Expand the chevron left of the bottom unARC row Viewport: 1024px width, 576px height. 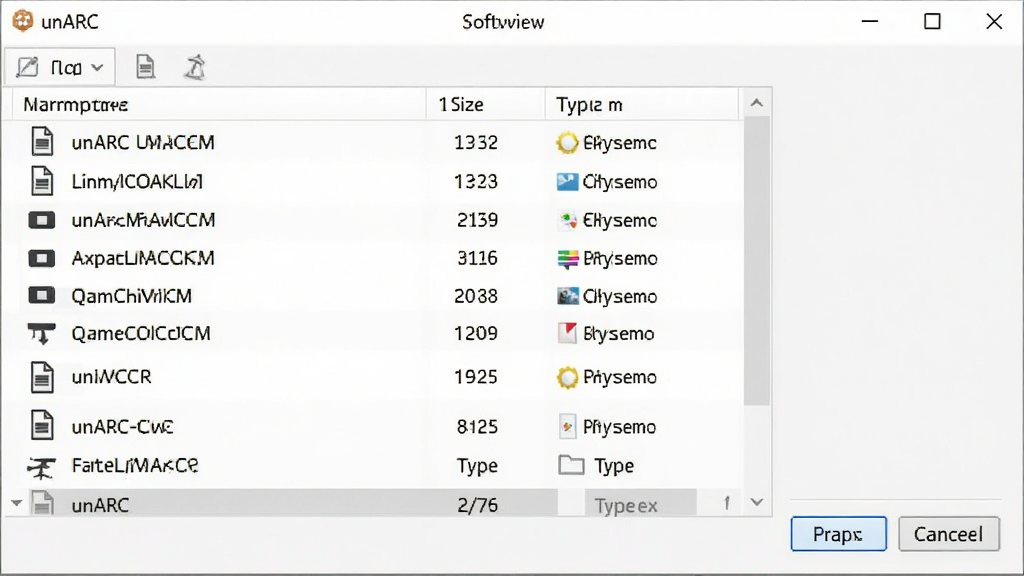click(17, 504)
